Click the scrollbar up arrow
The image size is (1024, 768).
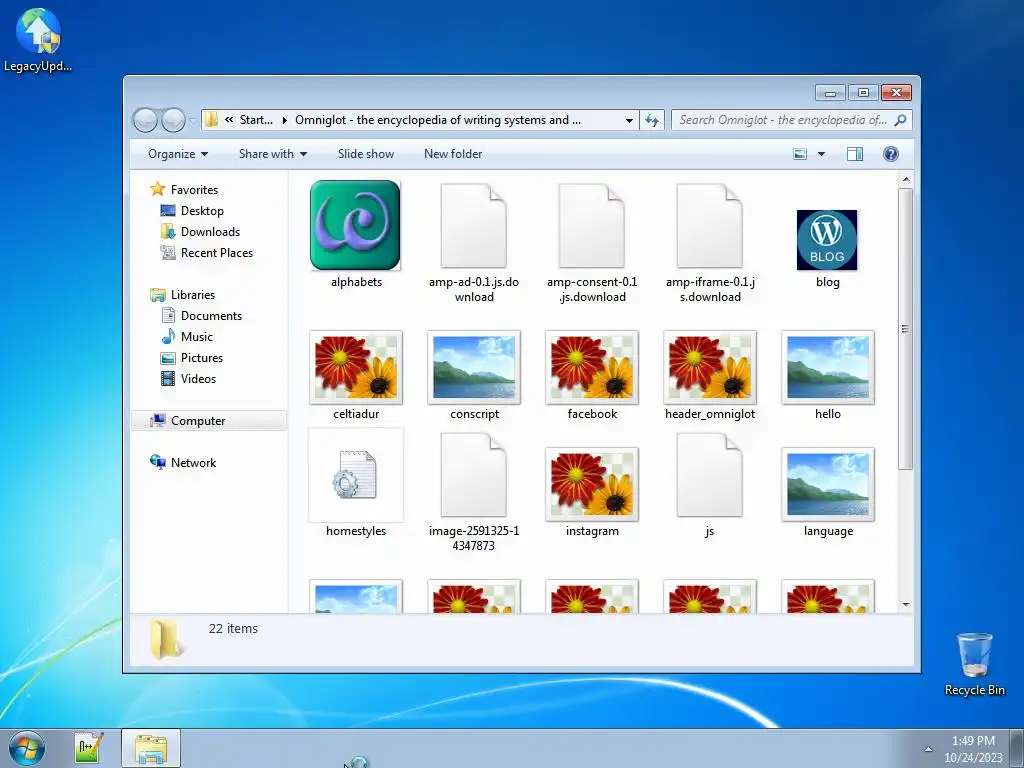pos(906,179)
